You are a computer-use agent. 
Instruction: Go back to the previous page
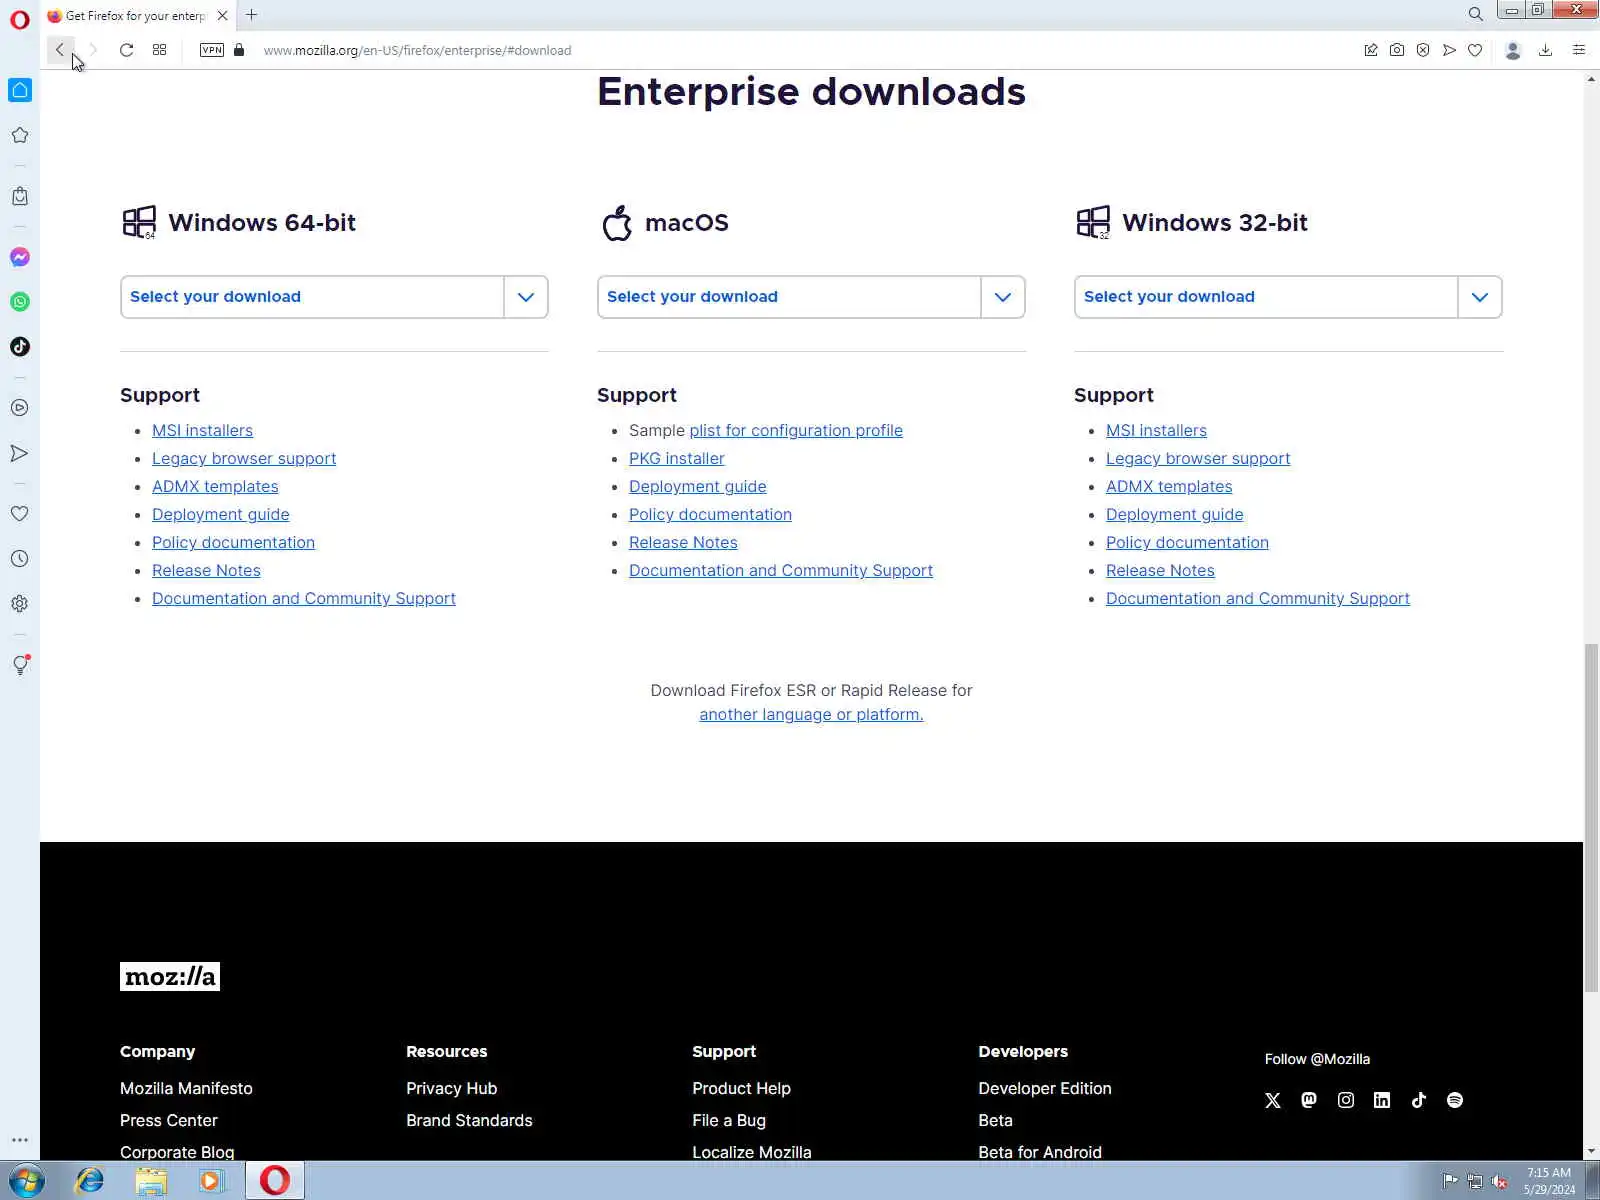click(x=60, y=50)
